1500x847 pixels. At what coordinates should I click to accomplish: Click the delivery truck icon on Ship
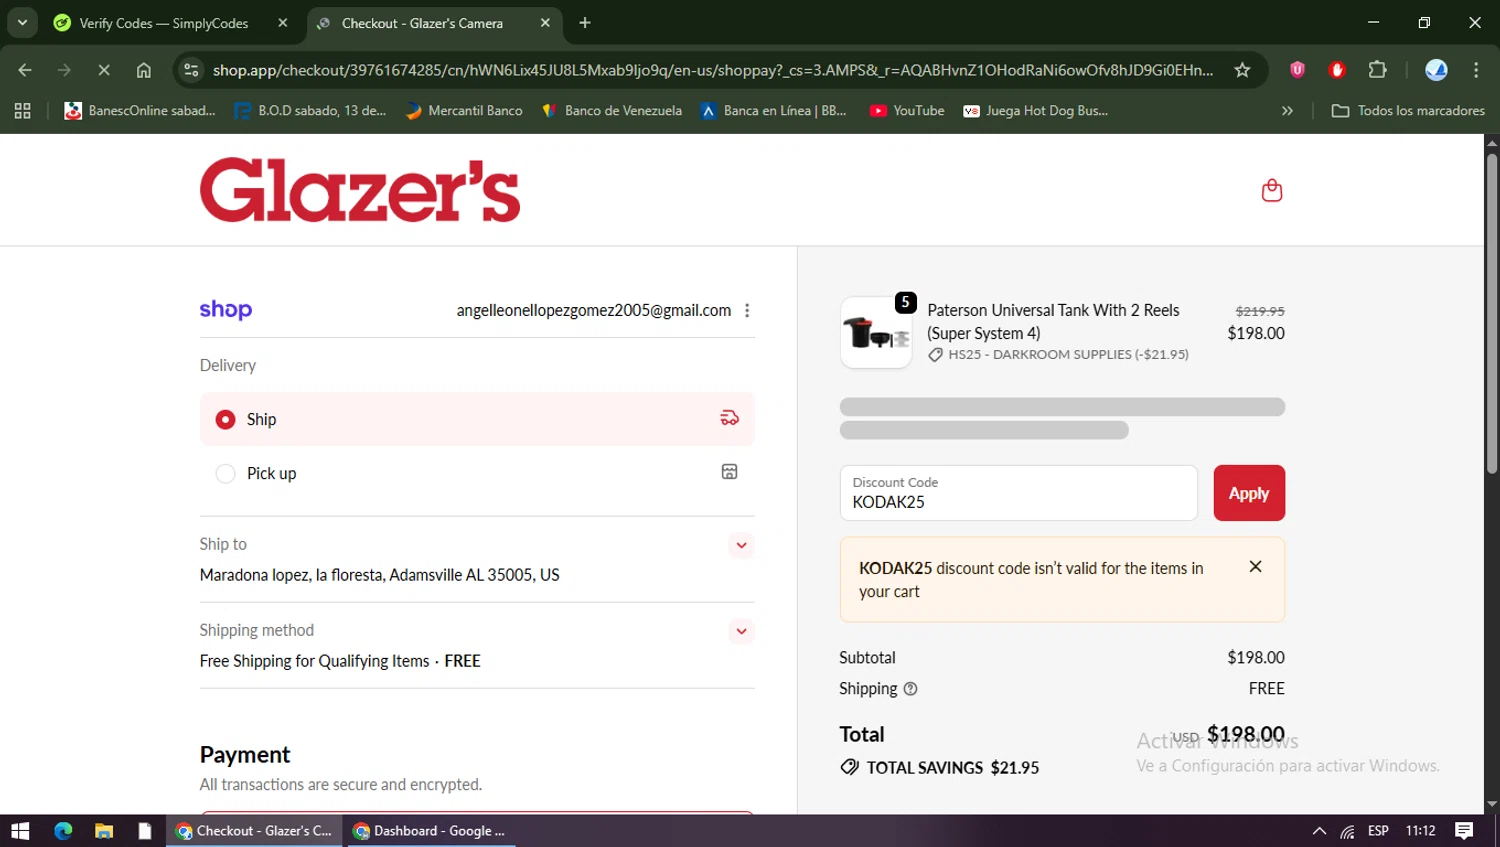point(730,418)
